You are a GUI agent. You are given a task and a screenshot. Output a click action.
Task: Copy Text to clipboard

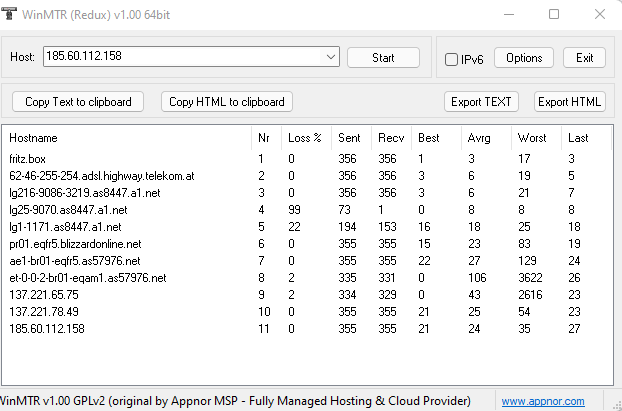pos(78,102)
